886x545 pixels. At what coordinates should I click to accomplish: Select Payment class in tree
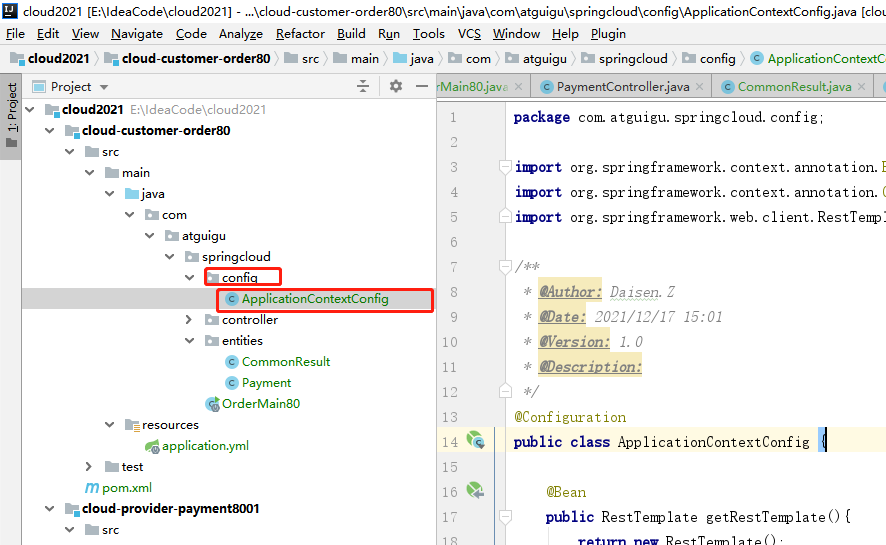(x=266, y=383)
